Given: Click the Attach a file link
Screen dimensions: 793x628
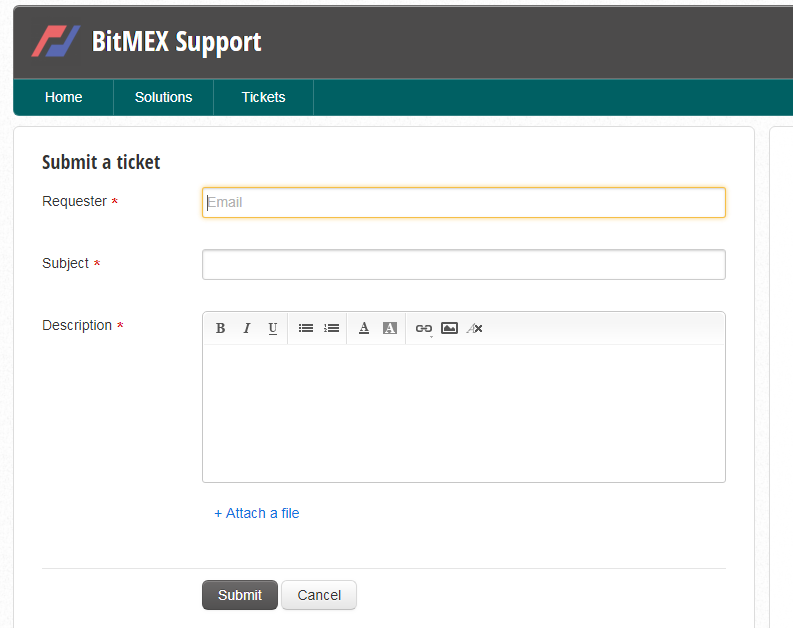Looking at the screenshot, I should click(257, 513).
